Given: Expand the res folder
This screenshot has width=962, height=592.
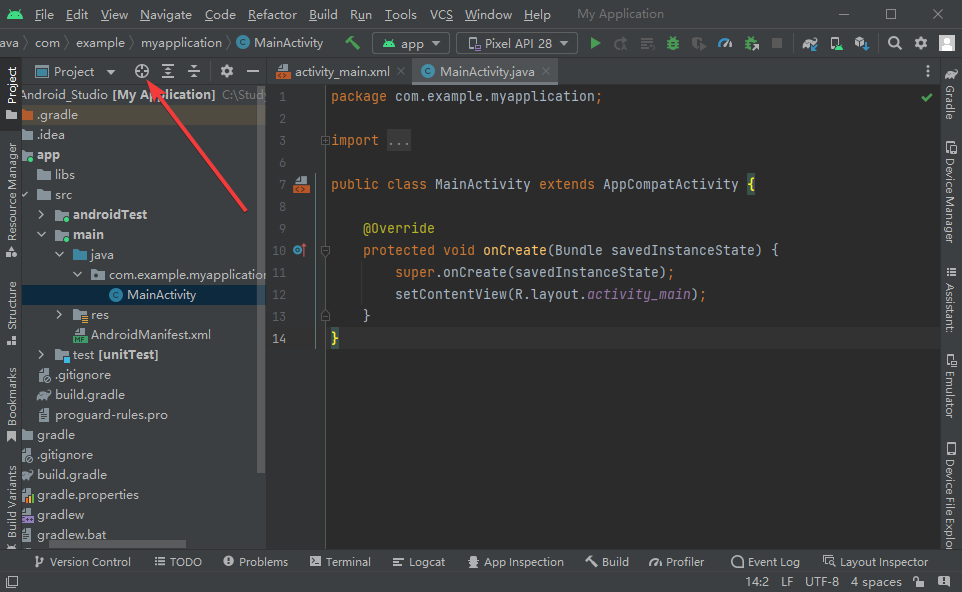Looking at the screenshot, I should (59, 314).
